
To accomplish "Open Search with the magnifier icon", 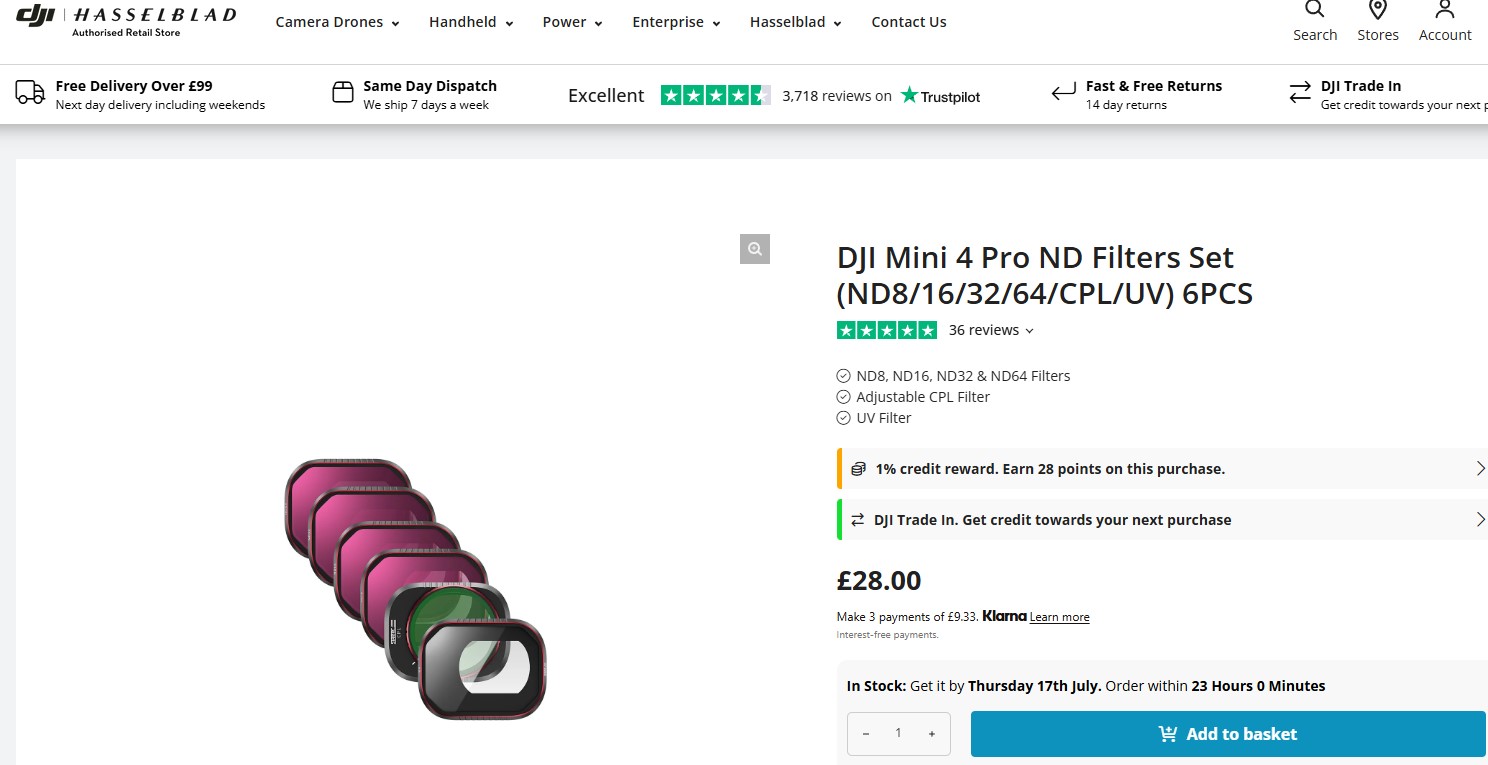I will click(1314, 11).
